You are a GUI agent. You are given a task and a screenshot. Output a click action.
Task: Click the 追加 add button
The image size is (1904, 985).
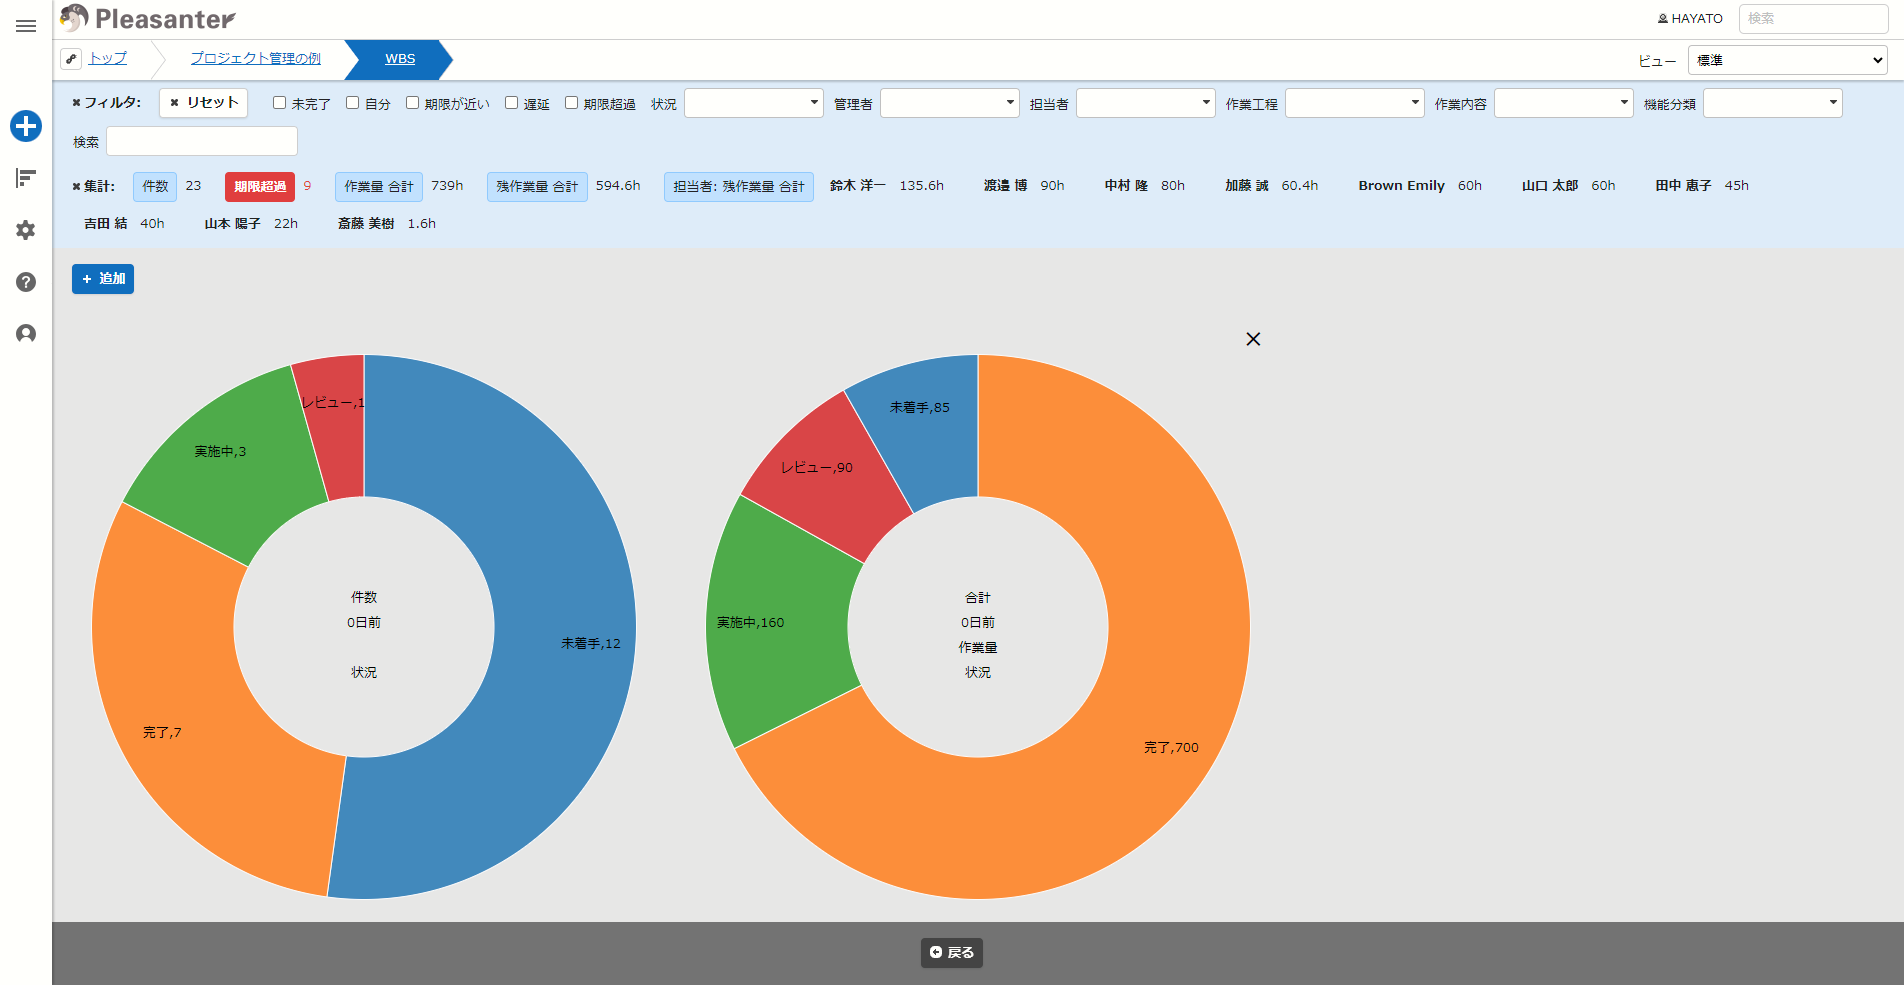[x=103, y=279]
